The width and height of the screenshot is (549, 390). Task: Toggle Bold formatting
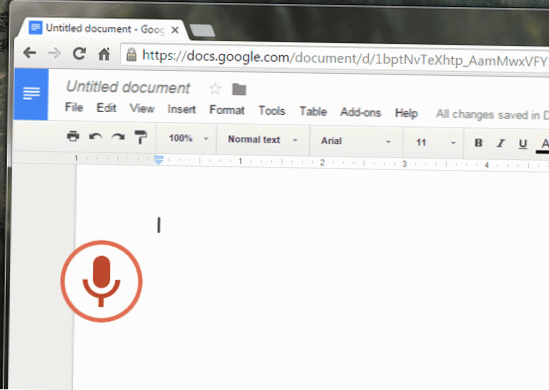478,143
